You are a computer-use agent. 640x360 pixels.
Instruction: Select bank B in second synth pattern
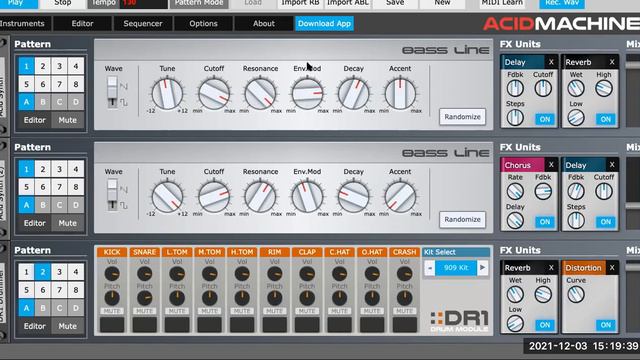click(43, 205)
